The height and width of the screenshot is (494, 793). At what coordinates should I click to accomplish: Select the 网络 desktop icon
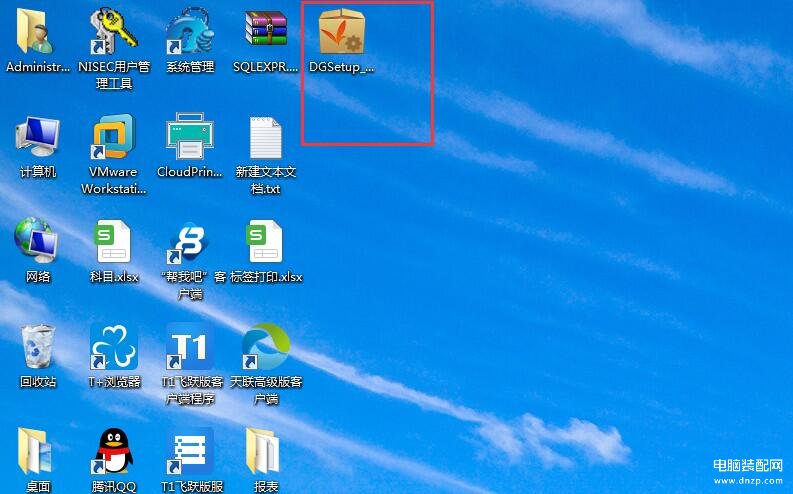tap(36, 240)
